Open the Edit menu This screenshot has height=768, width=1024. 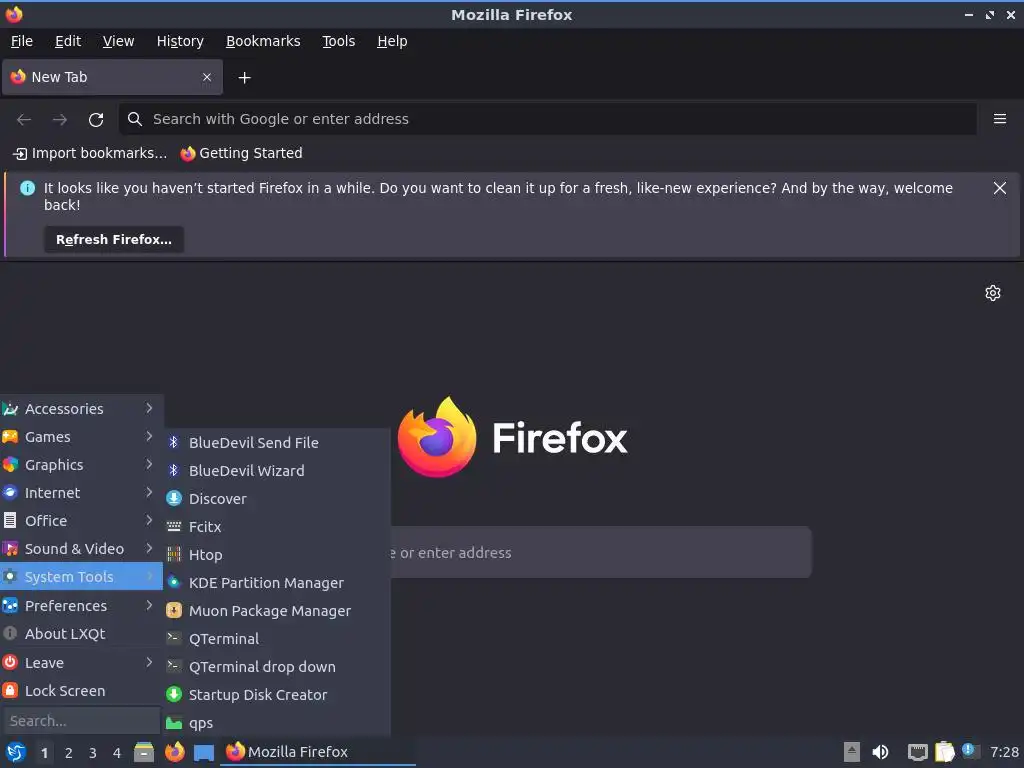(x=68, y=41)
